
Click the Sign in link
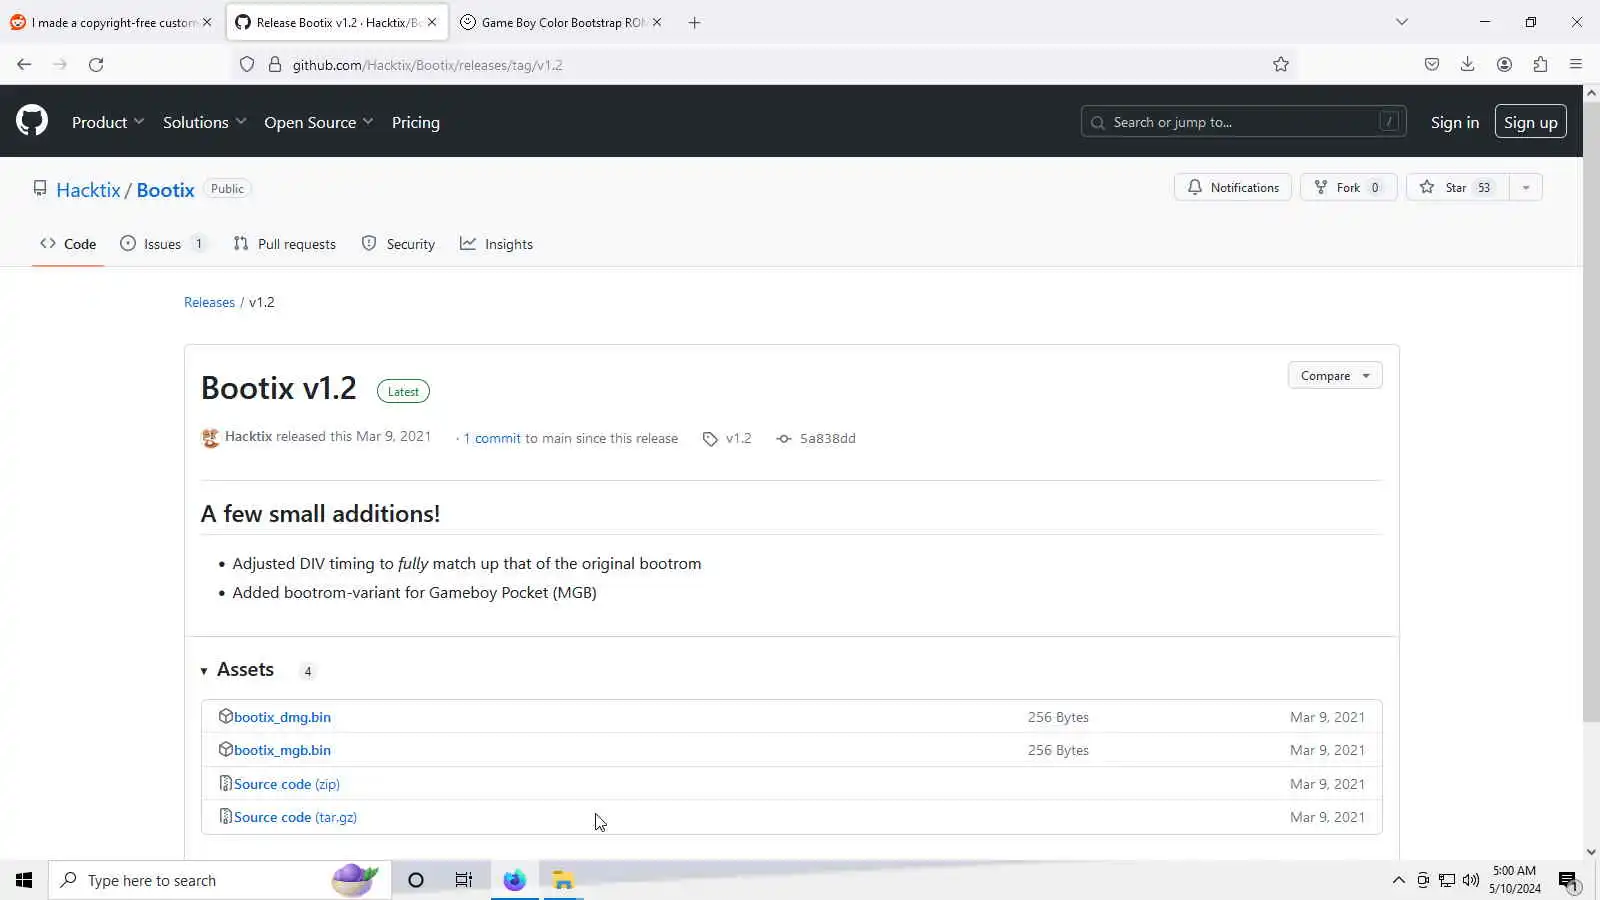(x=1455, y=122)
